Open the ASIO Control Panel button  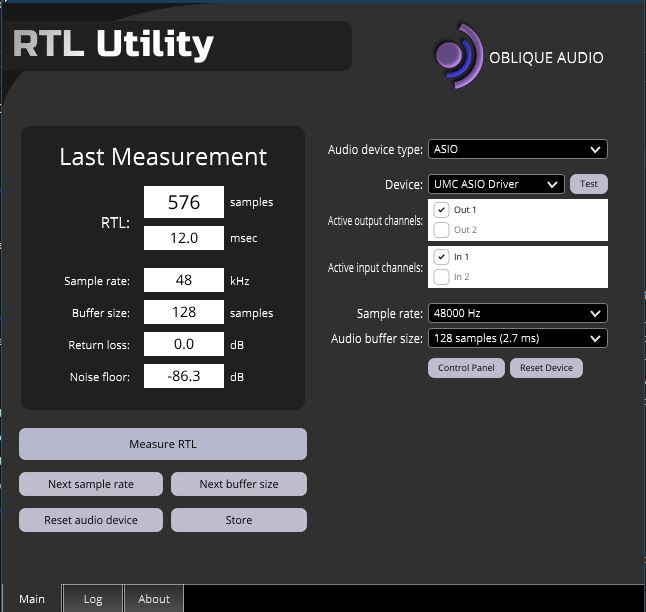point(466,368)
